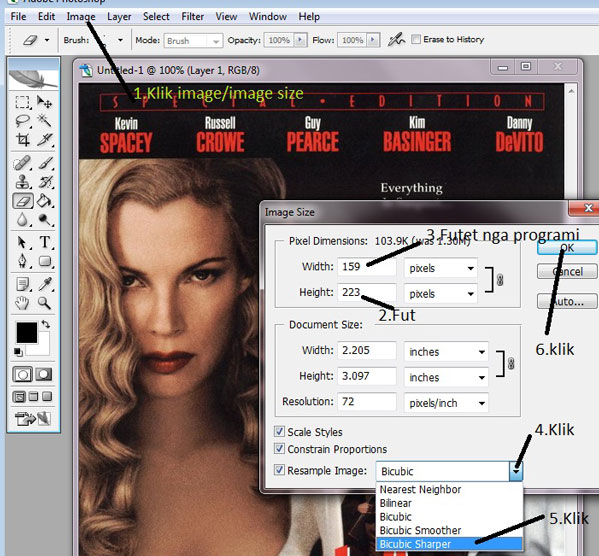
Task: Click Jump to ImageReady icon
Action: [x=33, y=419]
